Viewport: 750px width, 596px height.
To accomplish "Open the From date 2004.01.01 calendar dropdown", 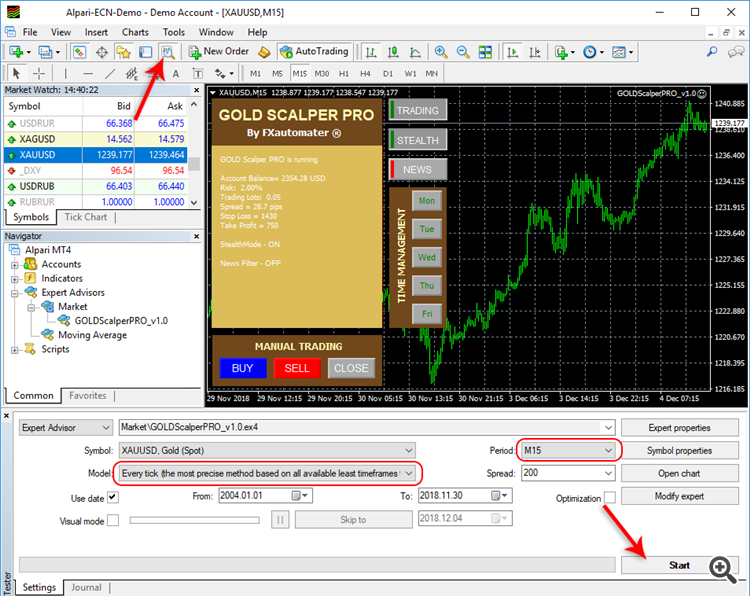I will (x=301, y=496).
